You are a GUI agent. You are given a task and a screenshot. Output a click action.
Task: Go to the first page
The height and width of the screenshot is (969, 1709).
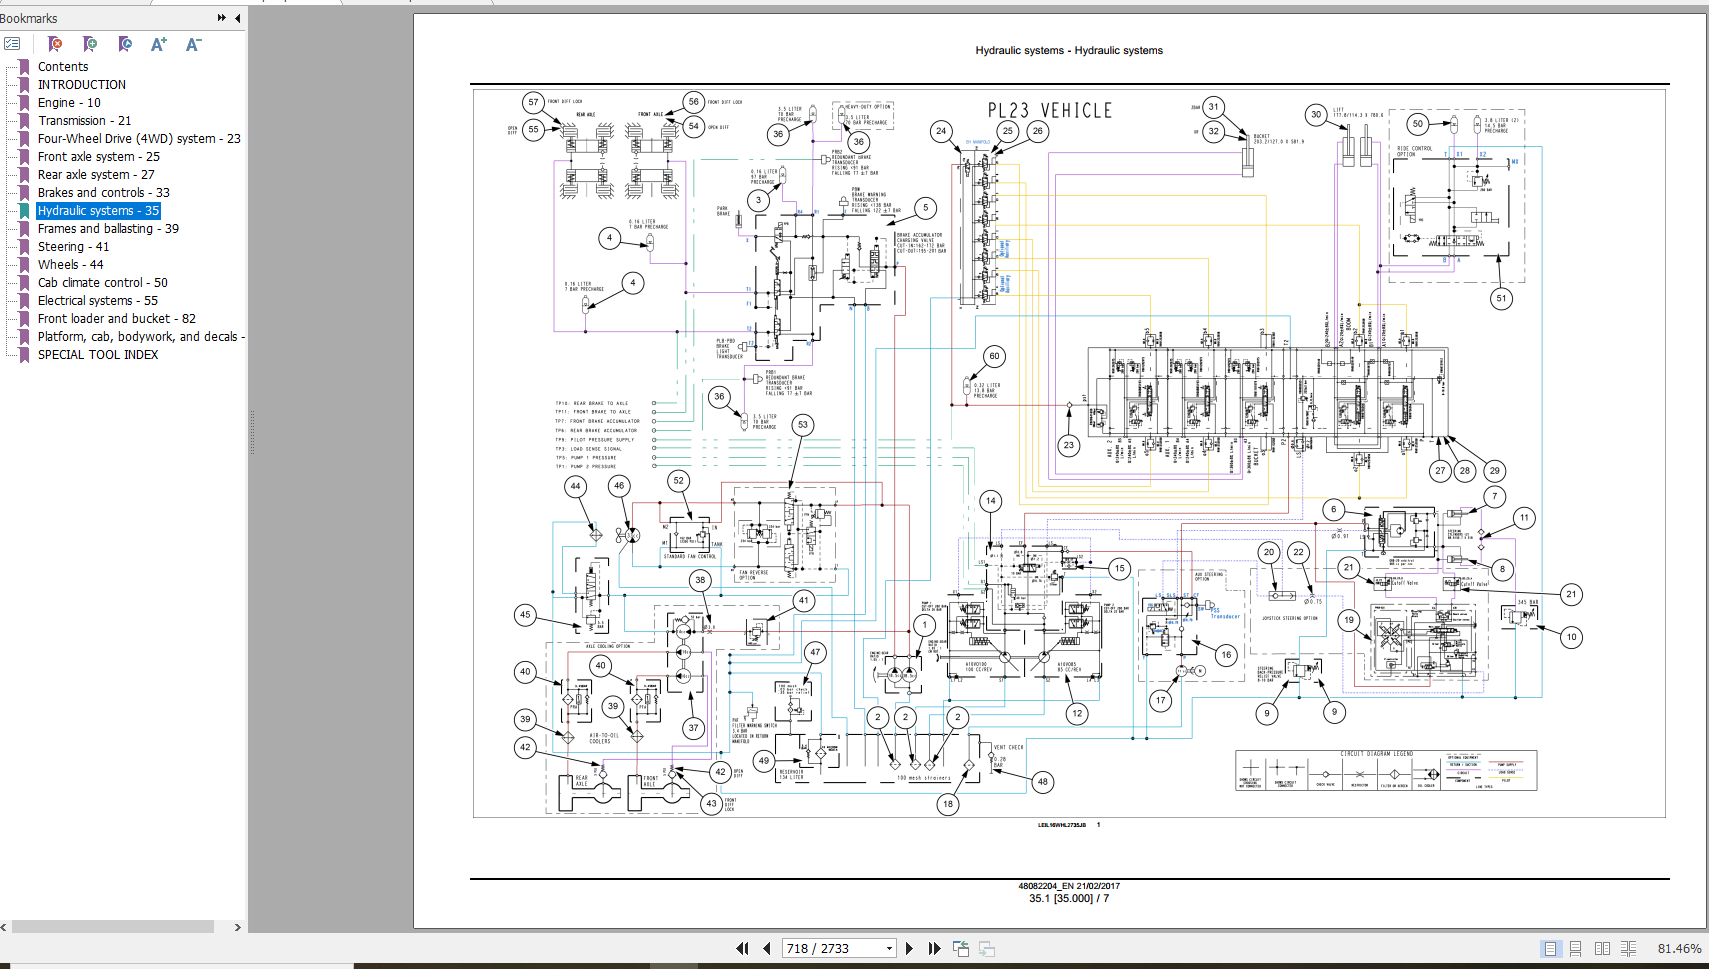[742, 948]
